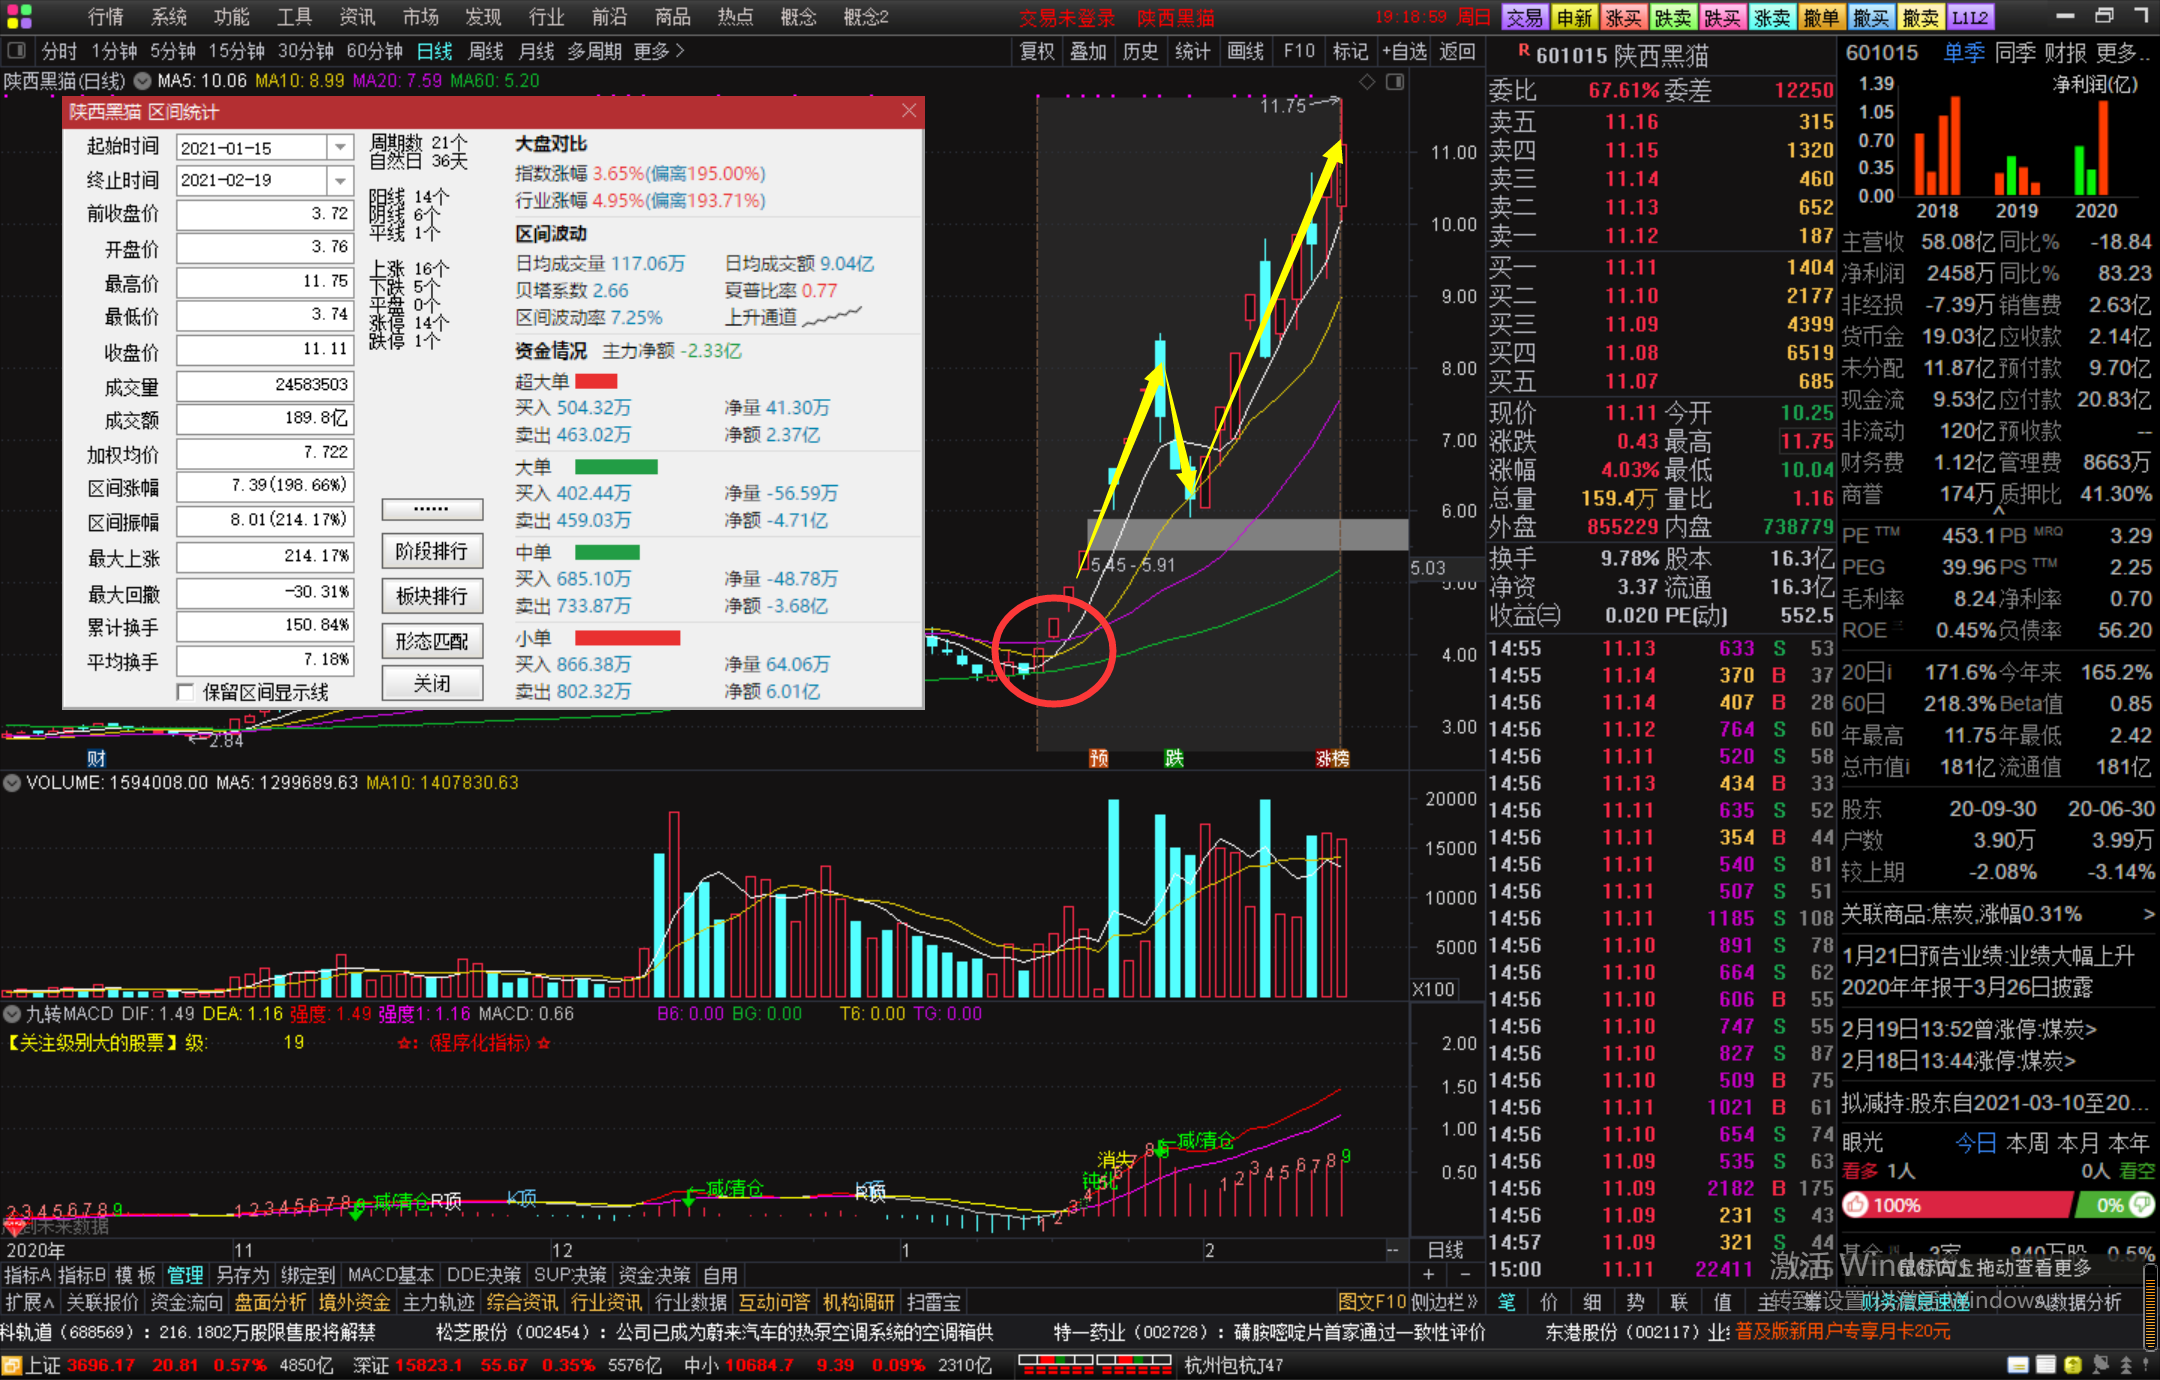
Task: Click the window icon left of 分时
Action: [x=16, y=51]
